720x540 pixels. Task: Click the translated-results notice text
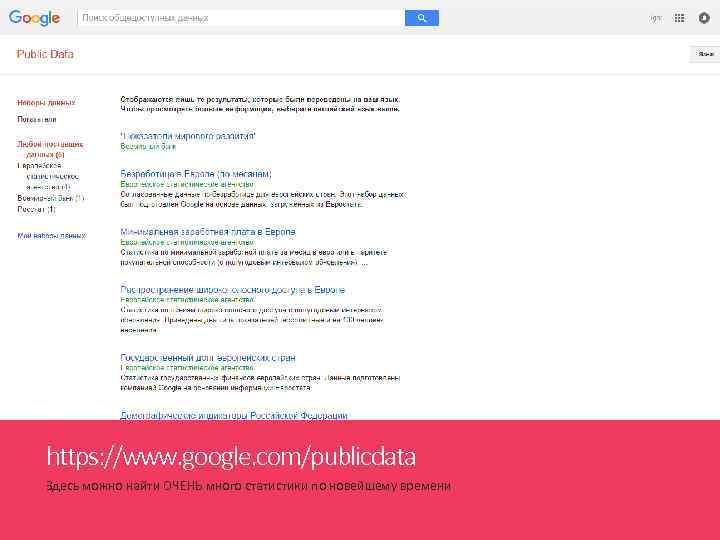tap(260, 104)
